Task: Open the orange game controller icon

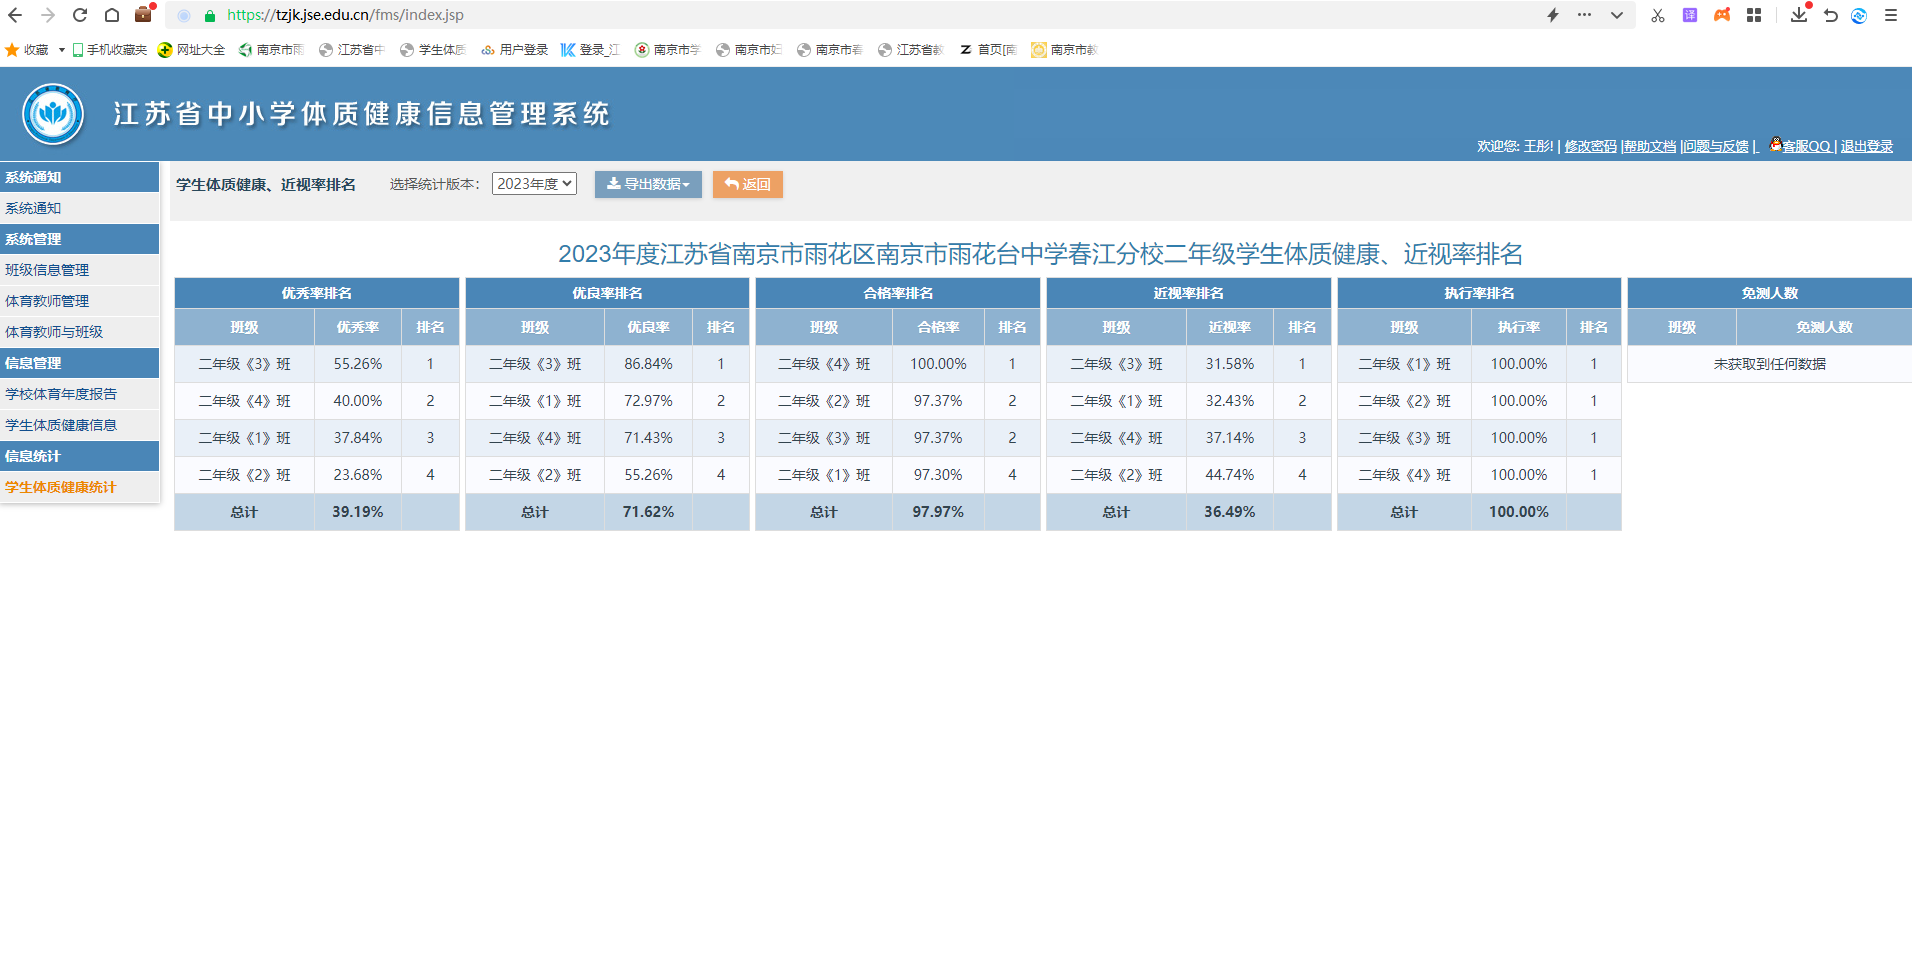Action: click(x=1722, y=15)
